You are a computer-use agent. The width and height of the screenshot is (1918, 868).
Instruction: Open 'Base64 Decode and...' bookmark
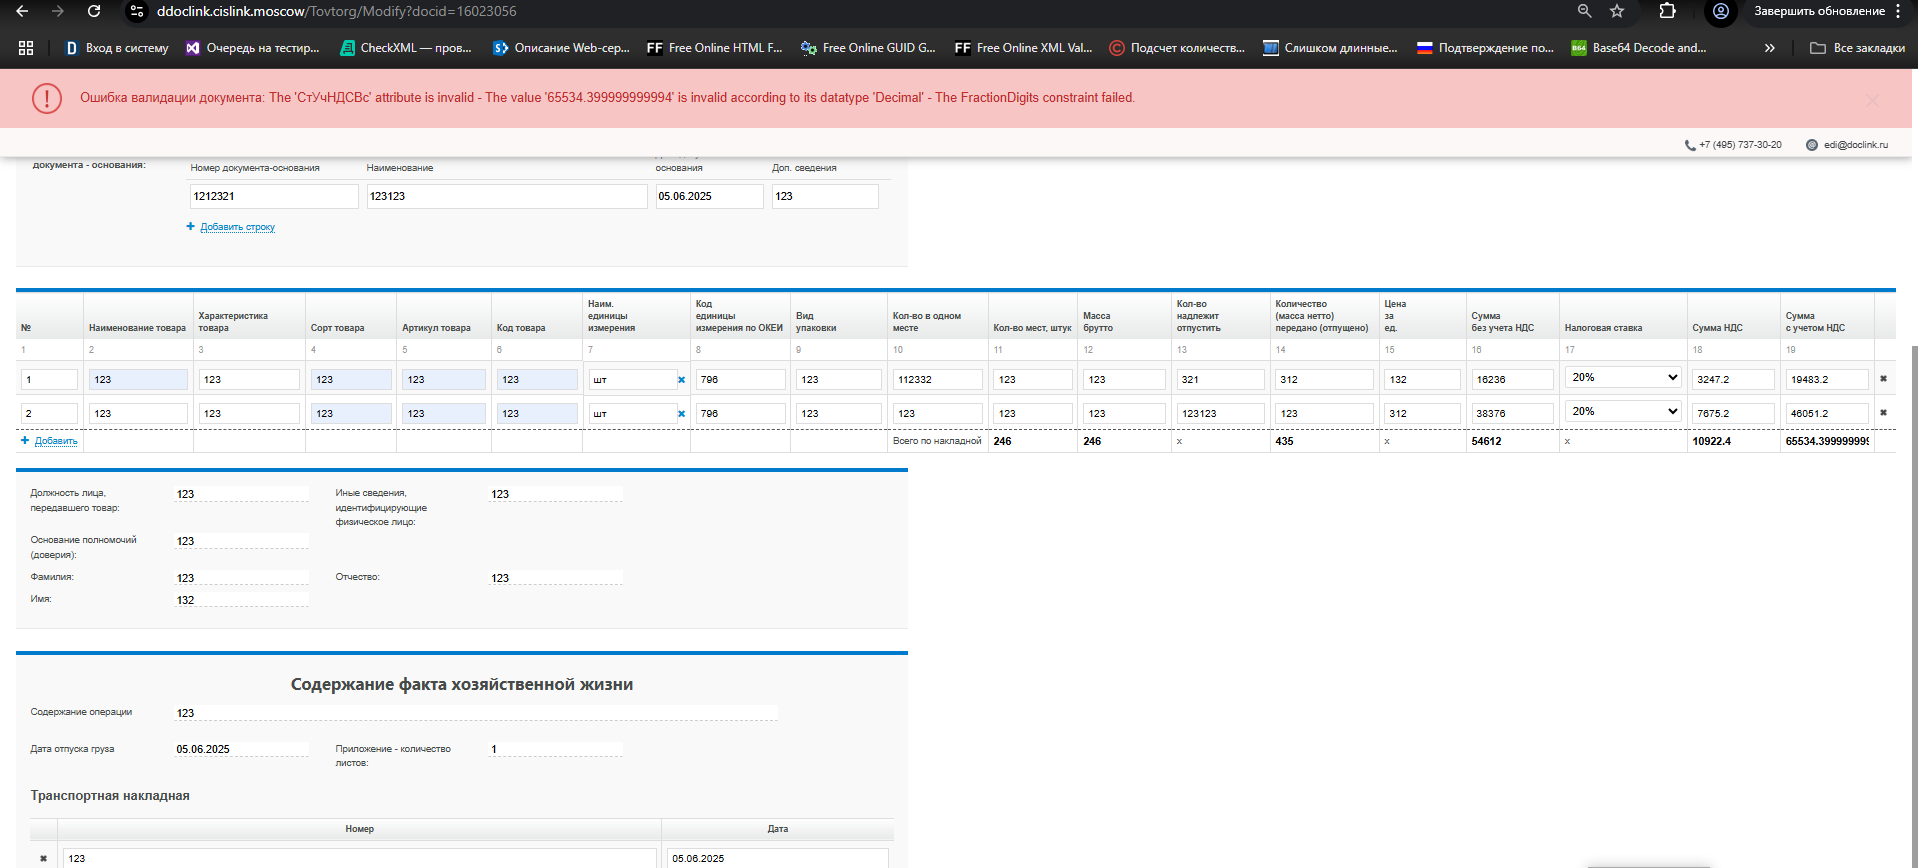pyautogui.click(x=1638, y=47)
